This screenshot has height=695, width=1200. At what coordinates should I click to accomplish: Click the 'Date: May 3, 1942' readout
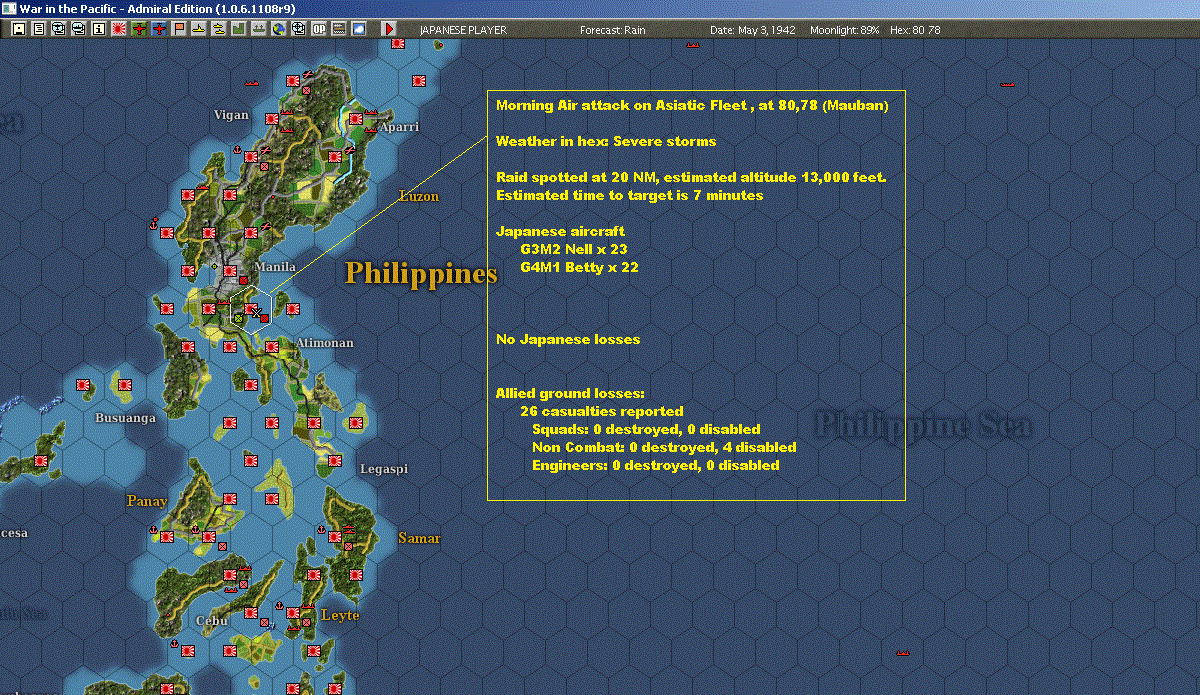point(753,30)
